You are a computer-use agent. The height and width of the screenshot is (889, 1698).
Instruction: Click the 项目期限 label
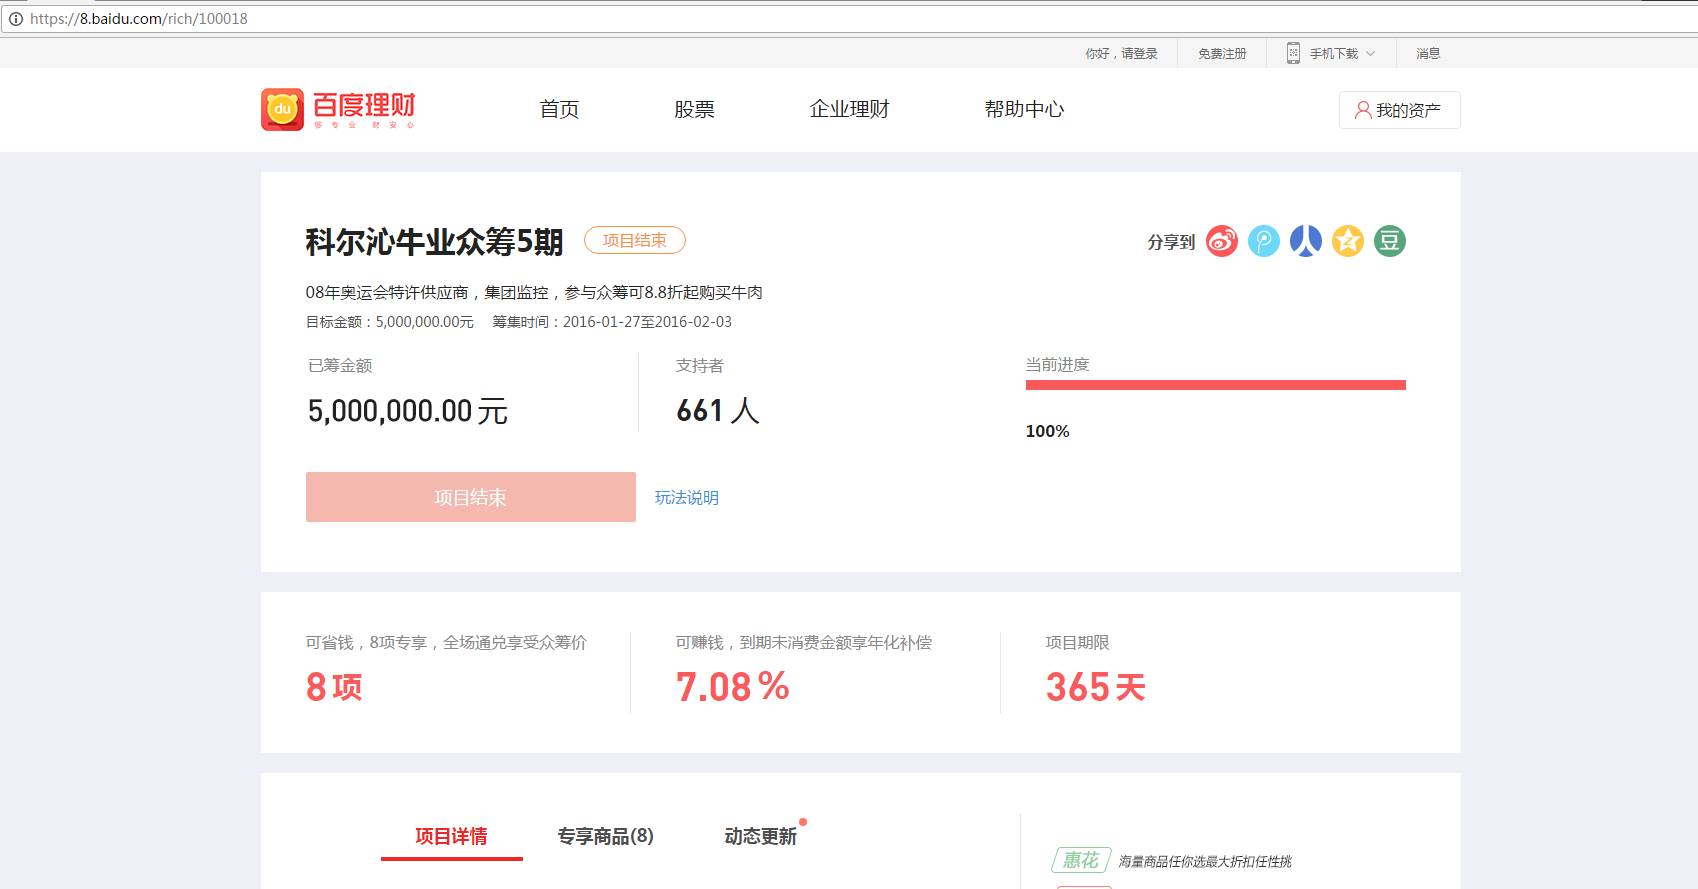click(1078, 643)
